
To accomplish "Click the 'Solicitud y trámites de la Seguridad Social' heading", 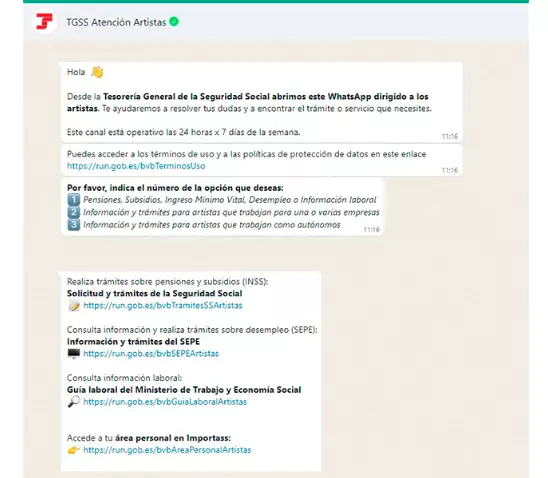I will pos(154,294).
